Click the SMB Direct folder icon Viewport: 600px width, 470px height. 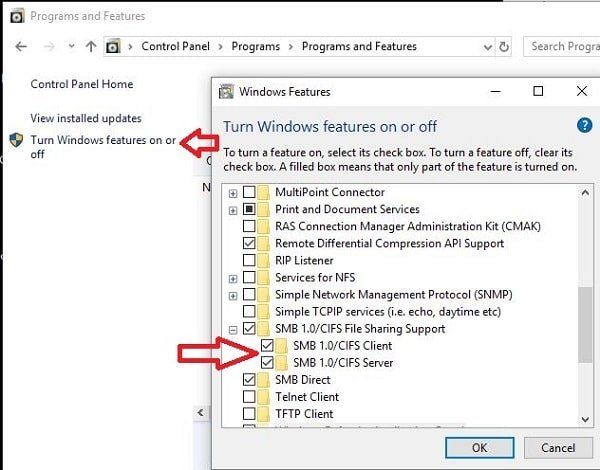(x=265, y=379)
